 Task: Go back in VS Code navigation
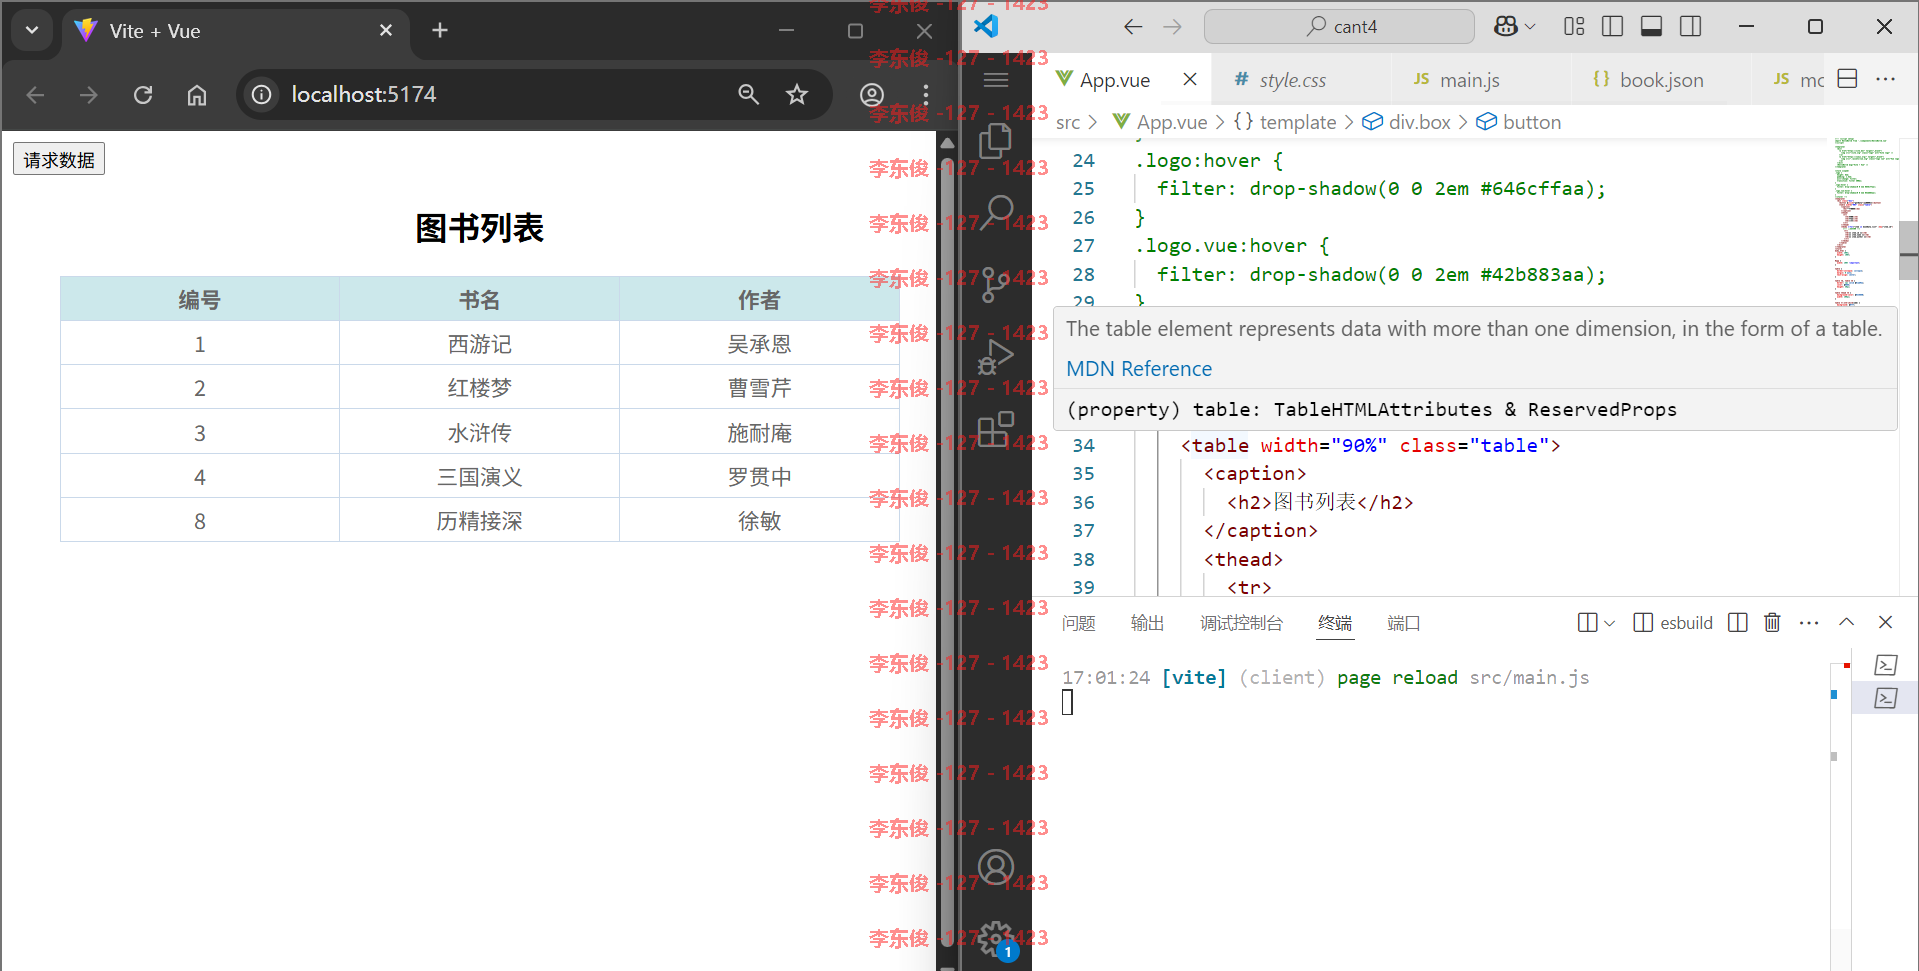(x=1133, y=27)
